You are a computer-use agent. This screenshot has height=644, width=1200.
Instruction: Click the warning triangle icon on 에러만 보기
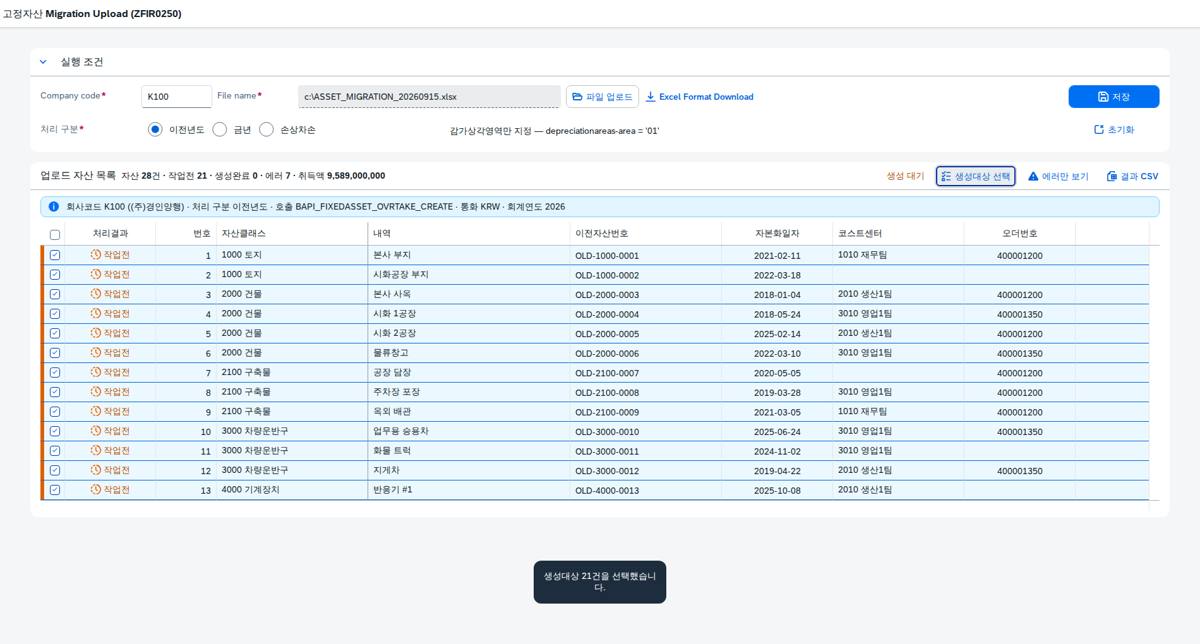point(1033,176)
